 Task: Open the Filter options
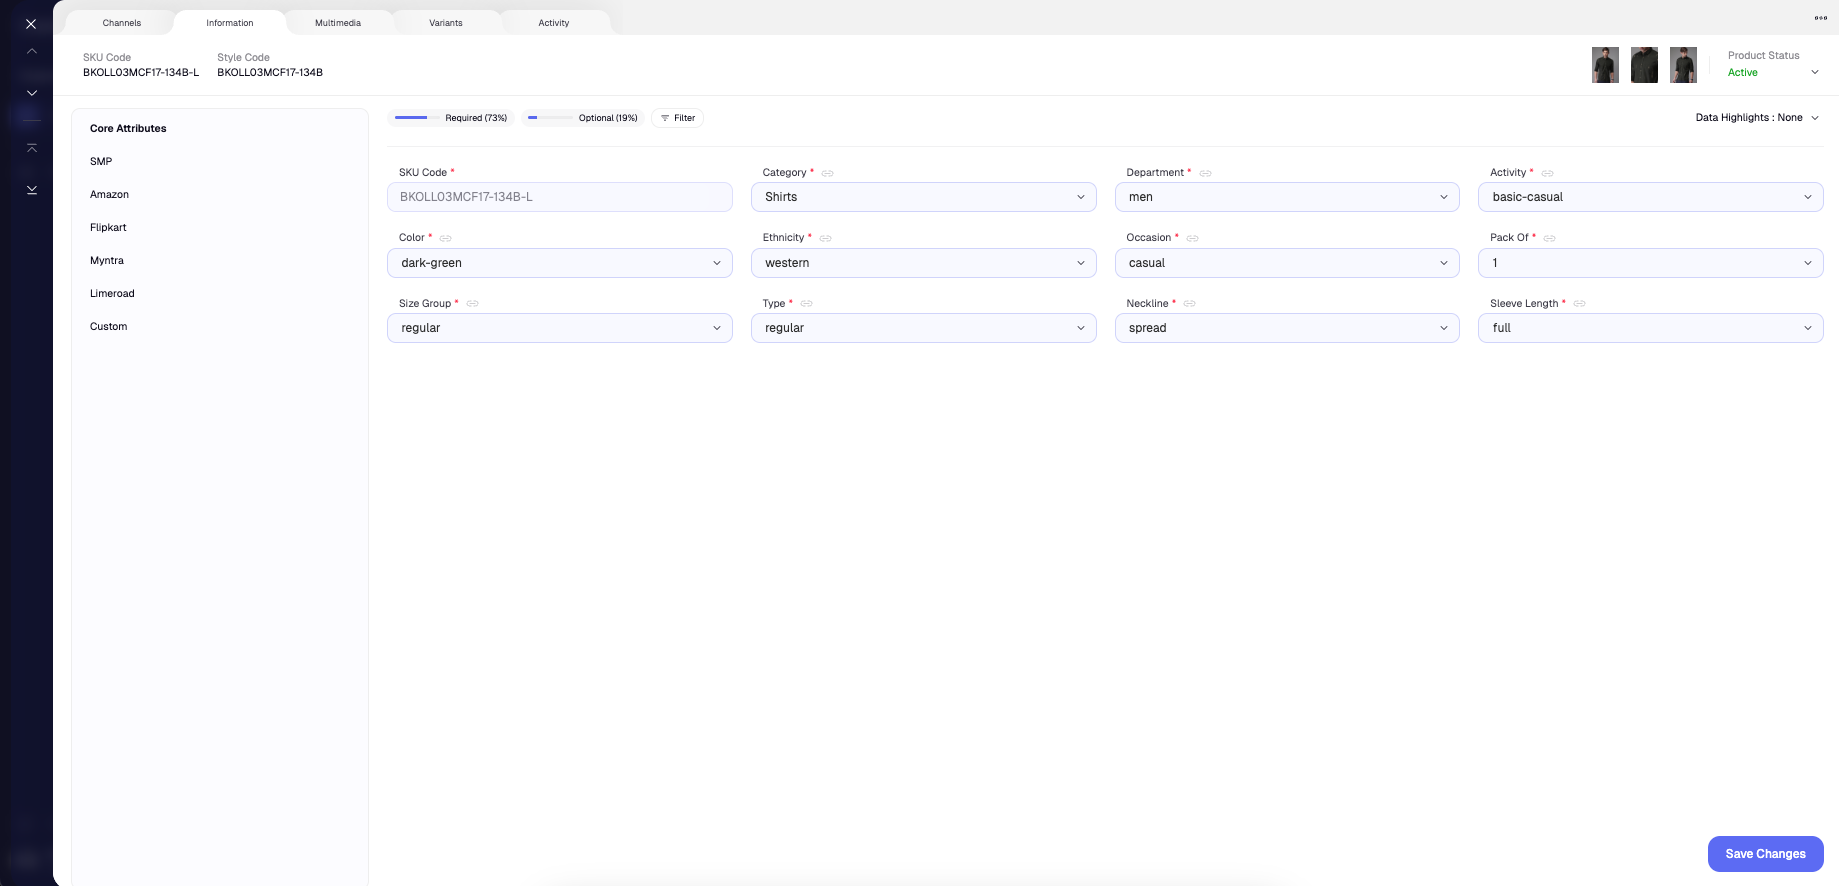click(x=677, y=118)
